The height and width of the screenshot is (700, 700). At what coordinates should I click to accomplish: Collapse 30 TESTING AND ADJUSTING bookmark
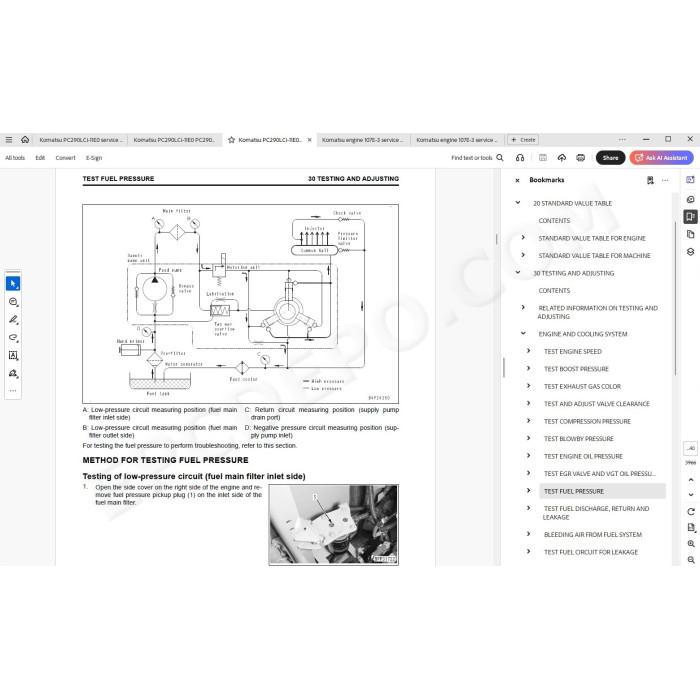click(518, 272)
